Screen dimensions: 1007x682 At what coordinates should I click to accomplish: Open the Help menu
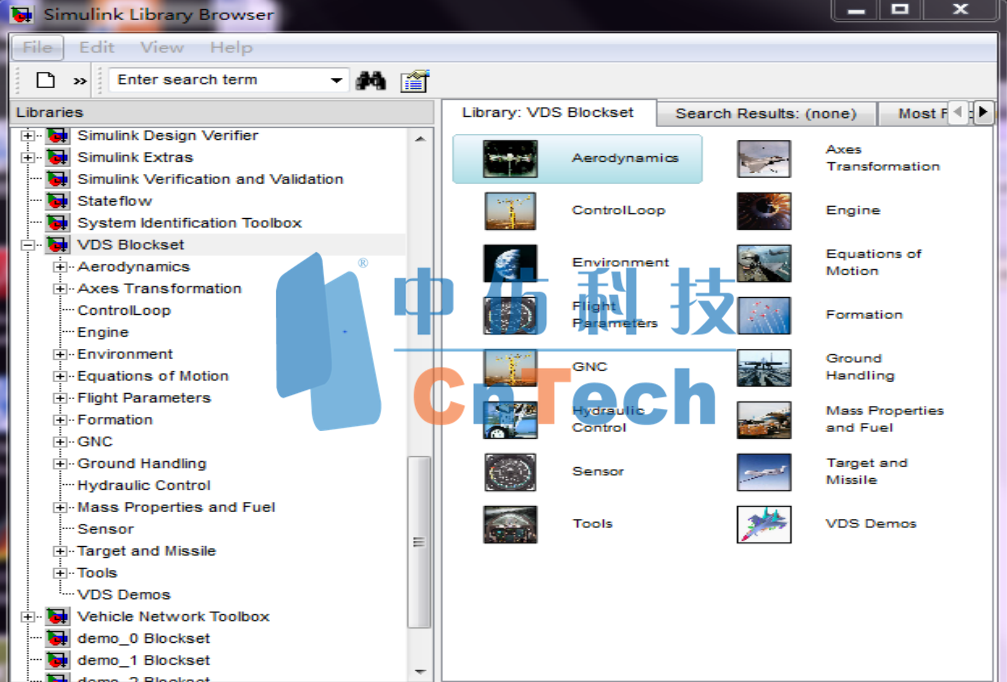pyautogui.click(x=231, y=48)
